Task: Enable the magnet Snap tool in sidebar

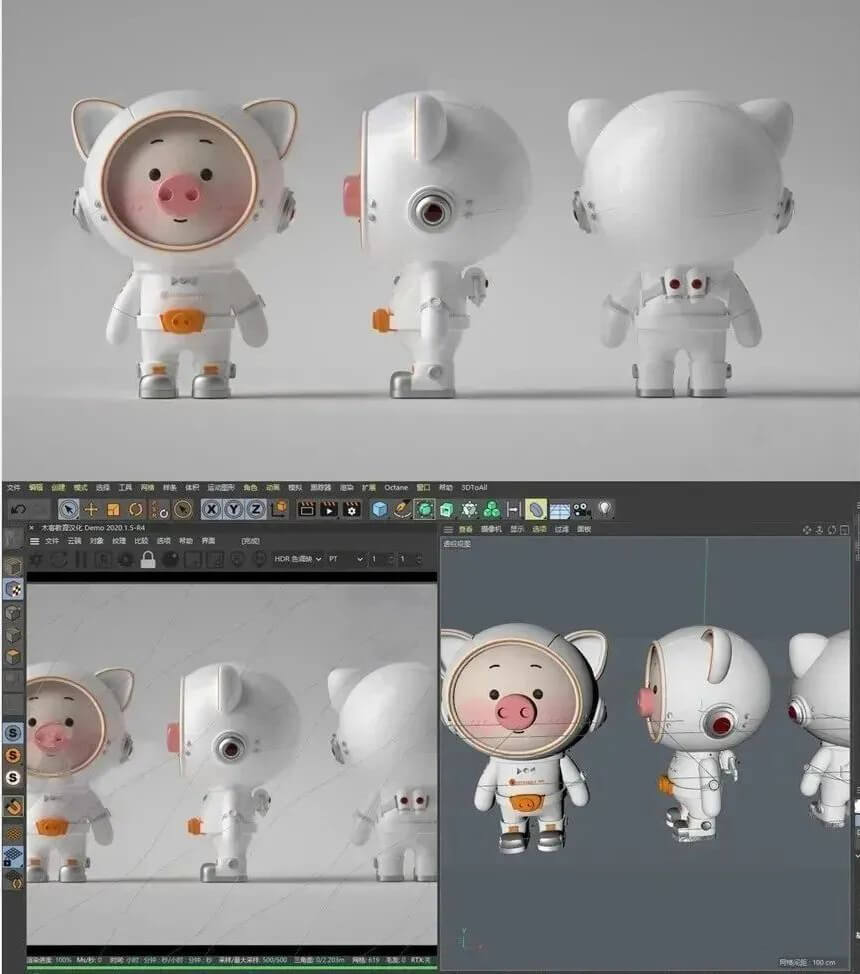Action: click(x=14, y=806)
